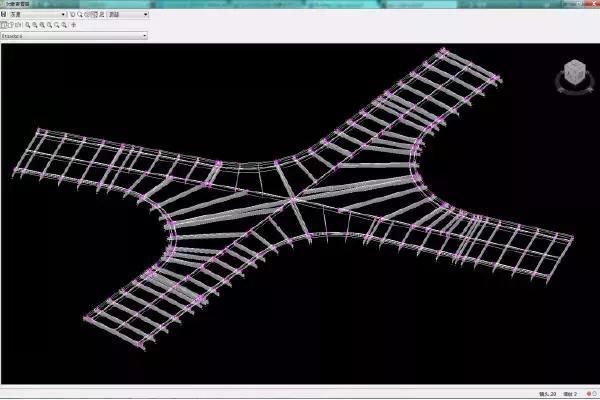Viewport: 600px width, 400px height.
Task: Click the first magnifier icon in the second toolbar row
Action: pyautogui.click(x=28, y=25)
